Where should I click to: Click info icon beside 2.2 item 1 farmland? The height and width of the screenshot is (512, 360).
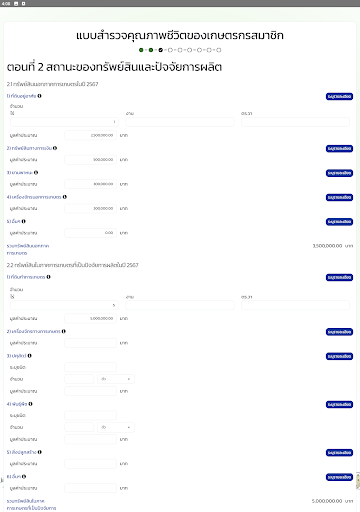pyautogui.click(x=48, y=277)
